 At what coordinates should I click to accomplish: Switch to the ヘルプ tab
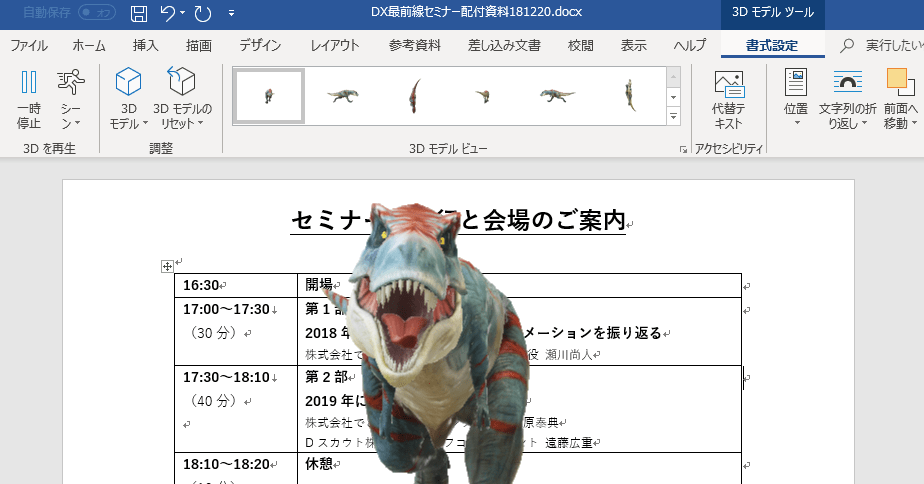click(x=689, y=45)
